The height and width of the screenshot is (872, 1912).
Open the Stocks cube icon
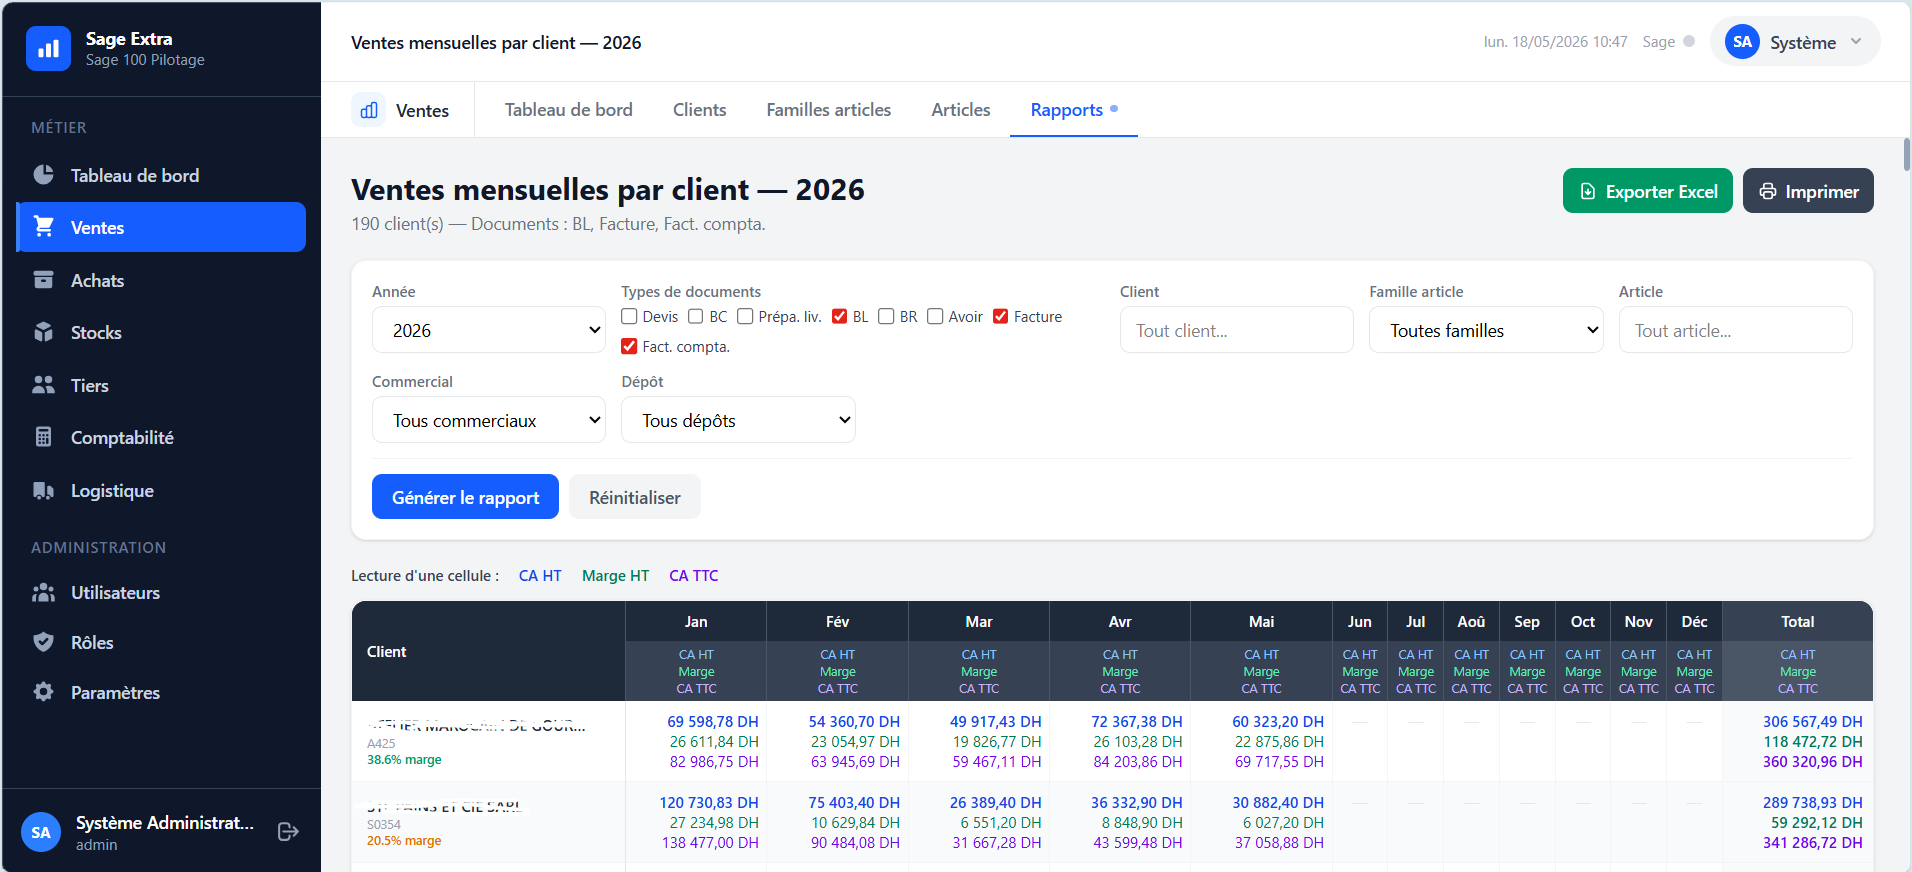point(43,332)
